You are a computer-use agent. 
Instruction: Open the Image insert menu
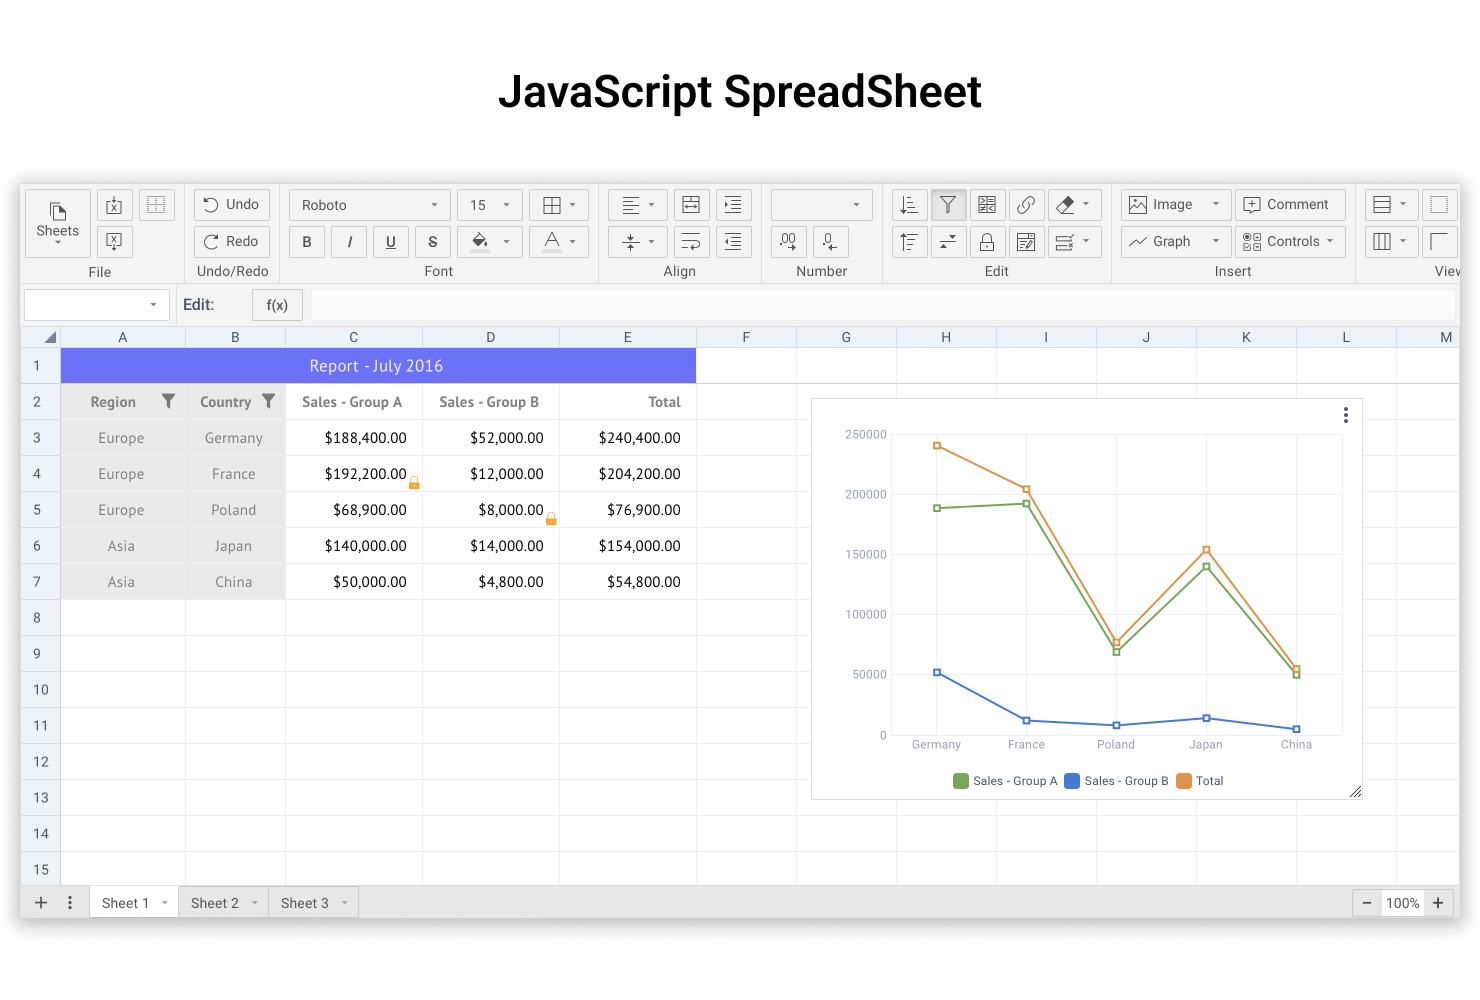(x=1175, y=205)
